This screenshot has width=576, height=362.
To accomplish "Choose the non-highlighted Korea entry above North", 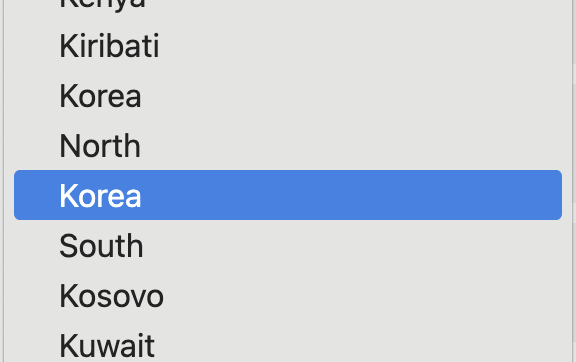I will coord(288,96).
